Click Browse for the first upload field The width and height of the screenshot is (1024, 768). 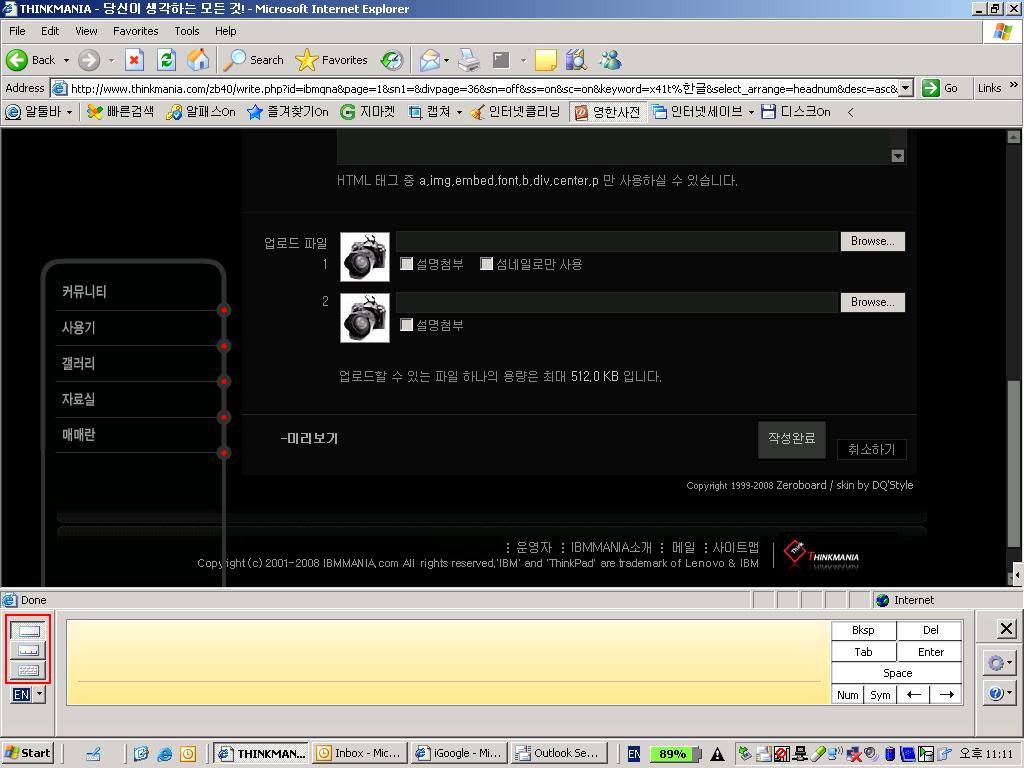click(871, 241)
